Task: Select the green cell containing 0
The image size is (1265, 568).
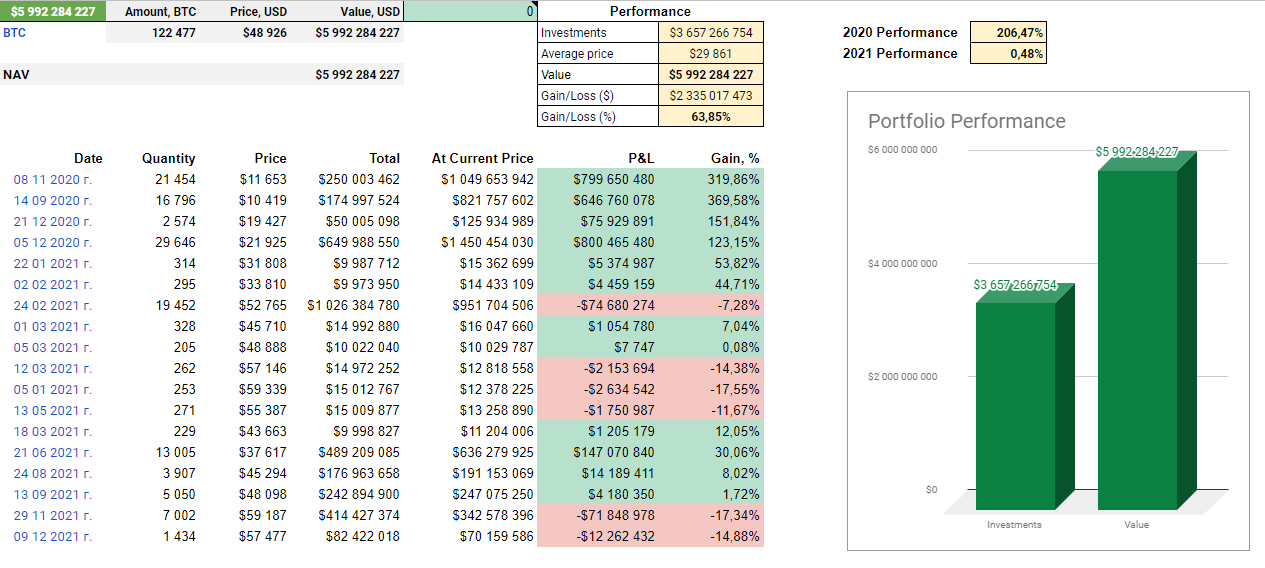Action: [x=470, y=11]
